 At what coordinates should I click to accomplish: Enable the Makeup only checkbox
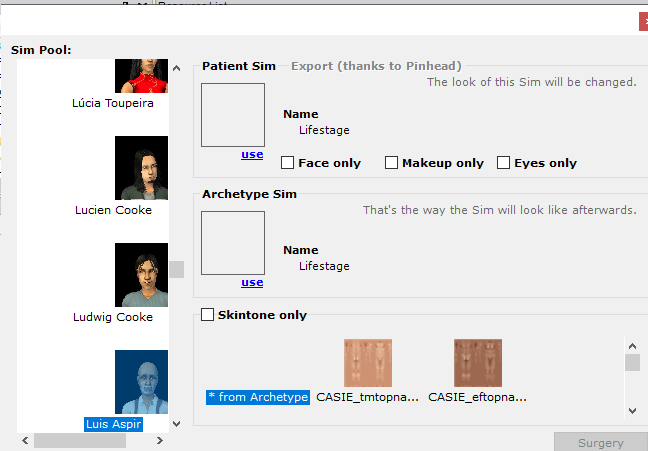[391, 162]
